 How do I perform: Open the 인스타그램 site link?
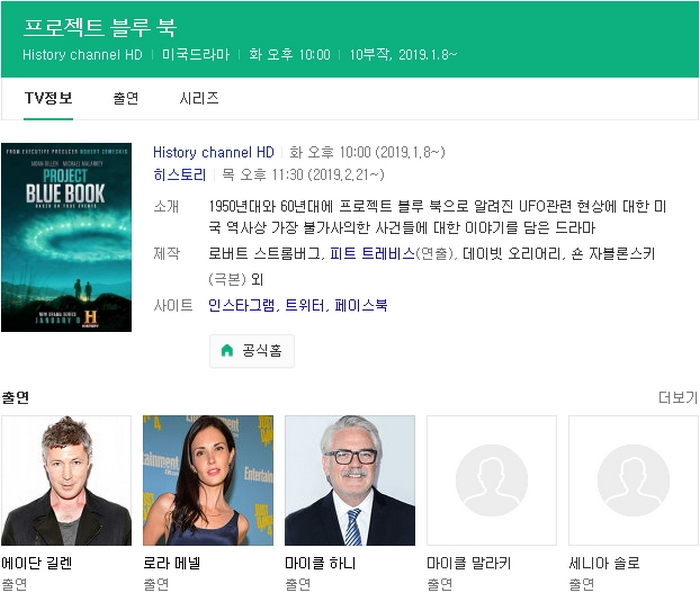(241, 305)
